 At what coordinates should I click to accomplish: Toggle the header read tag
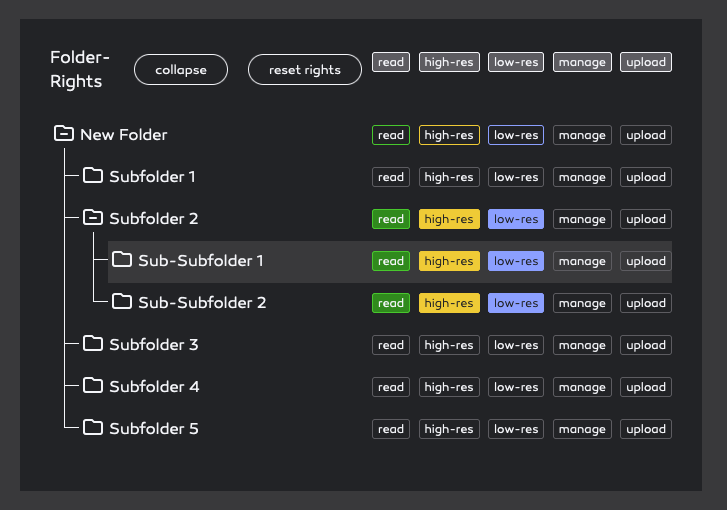391,62
